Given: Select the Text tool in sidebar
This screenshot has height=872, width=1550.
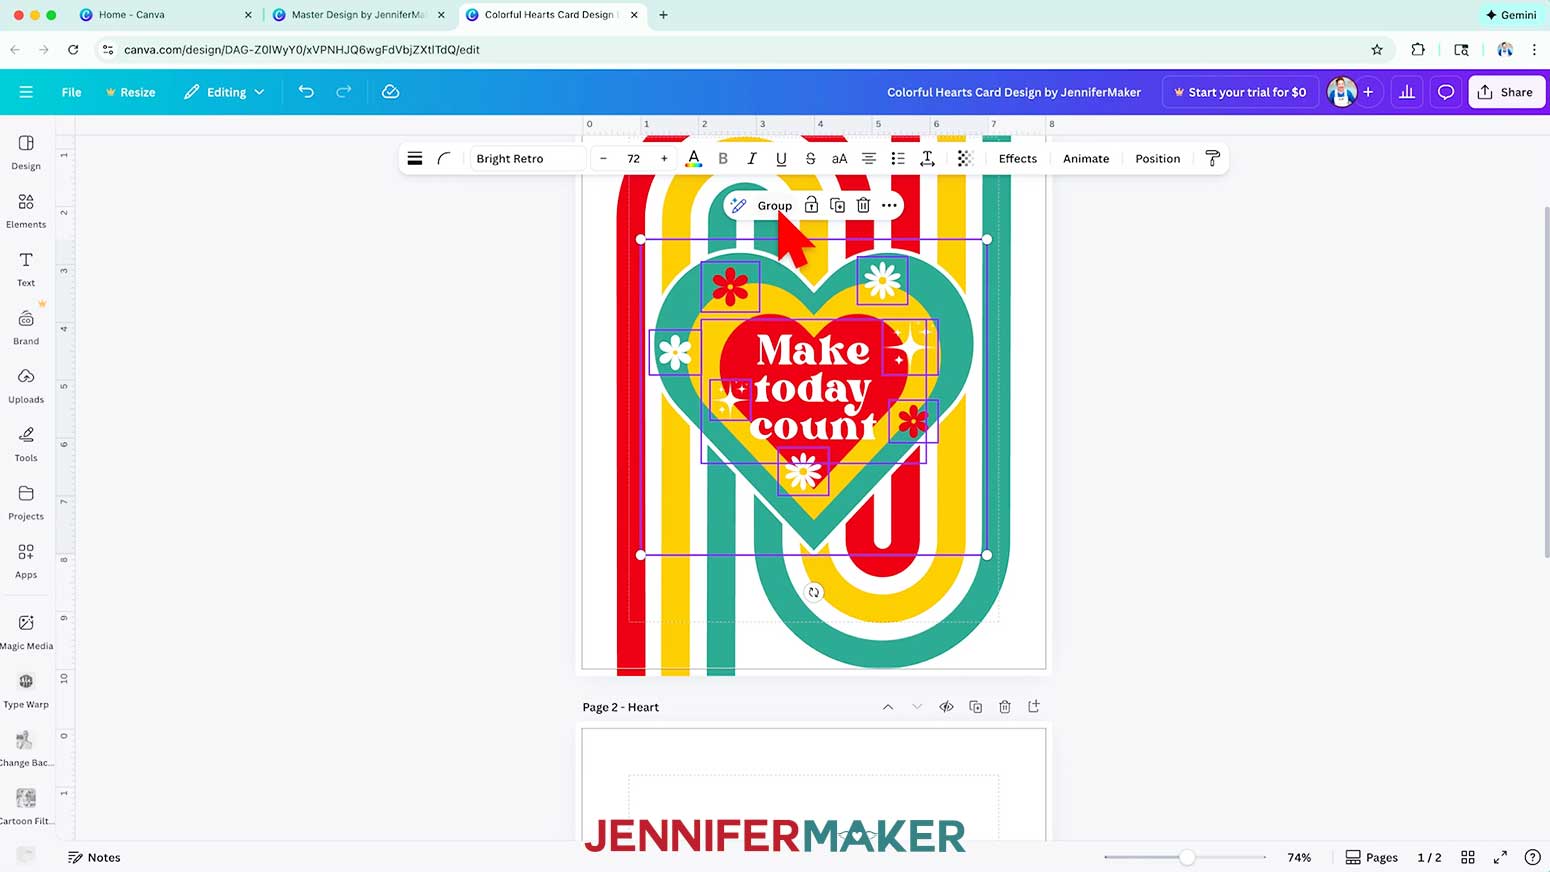Looking at the screenshot, I should (26, 269).
